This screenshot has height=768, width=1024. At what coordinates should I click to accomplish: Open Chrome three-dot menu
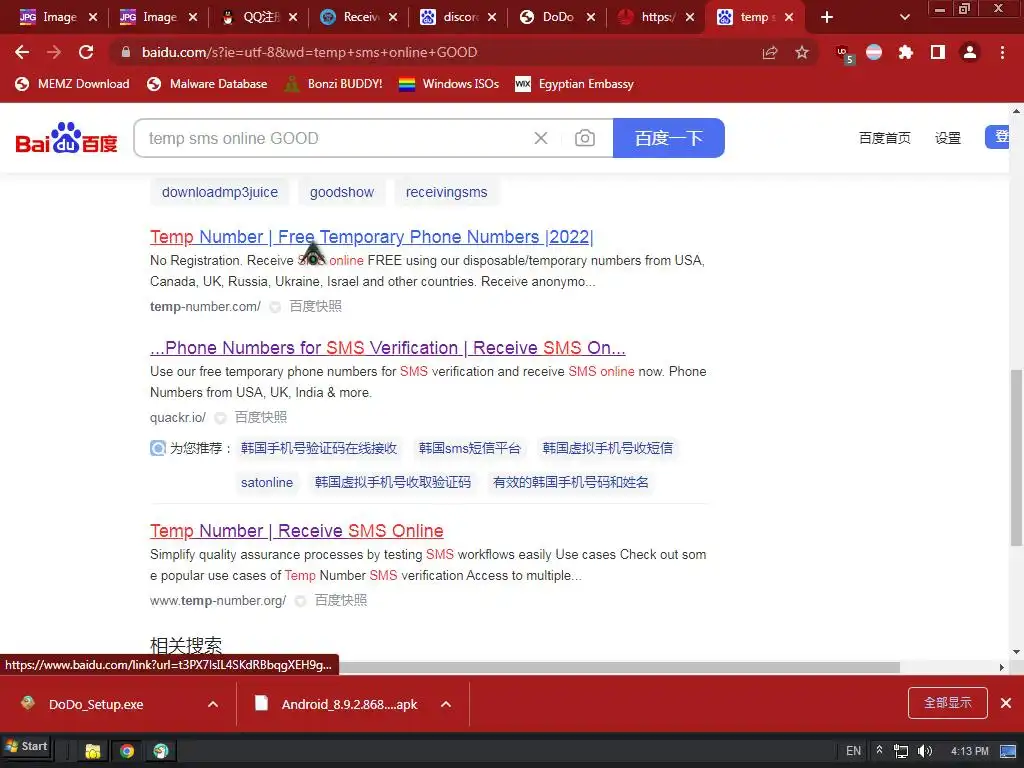[1002, 52]
